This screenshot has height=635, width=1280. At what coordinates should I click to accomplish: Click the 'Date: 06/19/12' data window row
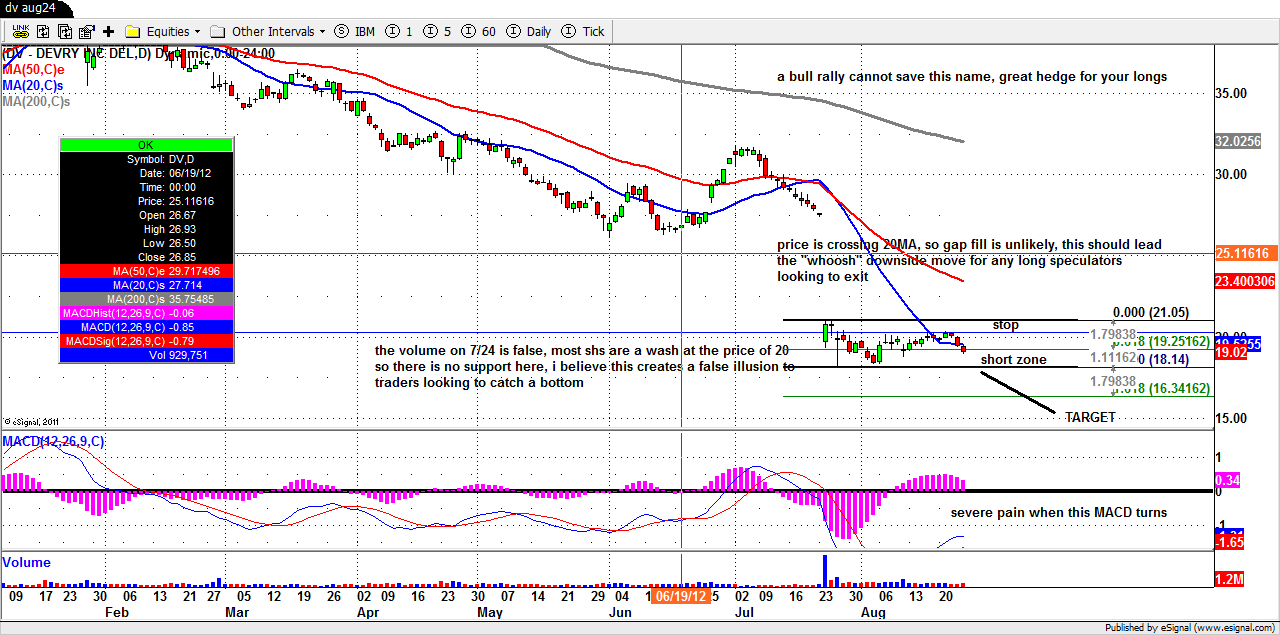pyautogui.click(x=146, y=173)
